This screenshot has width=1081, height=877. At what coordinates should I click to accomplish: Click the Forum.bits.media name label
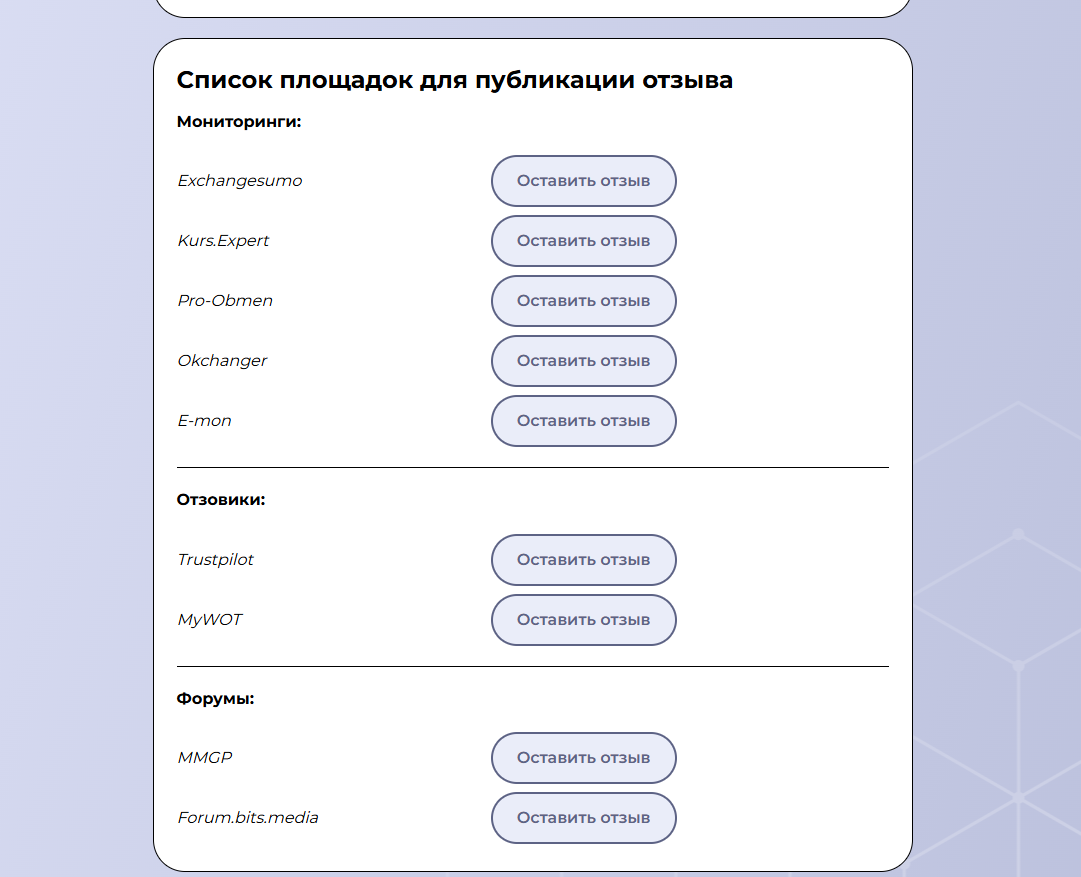[248, 818]
